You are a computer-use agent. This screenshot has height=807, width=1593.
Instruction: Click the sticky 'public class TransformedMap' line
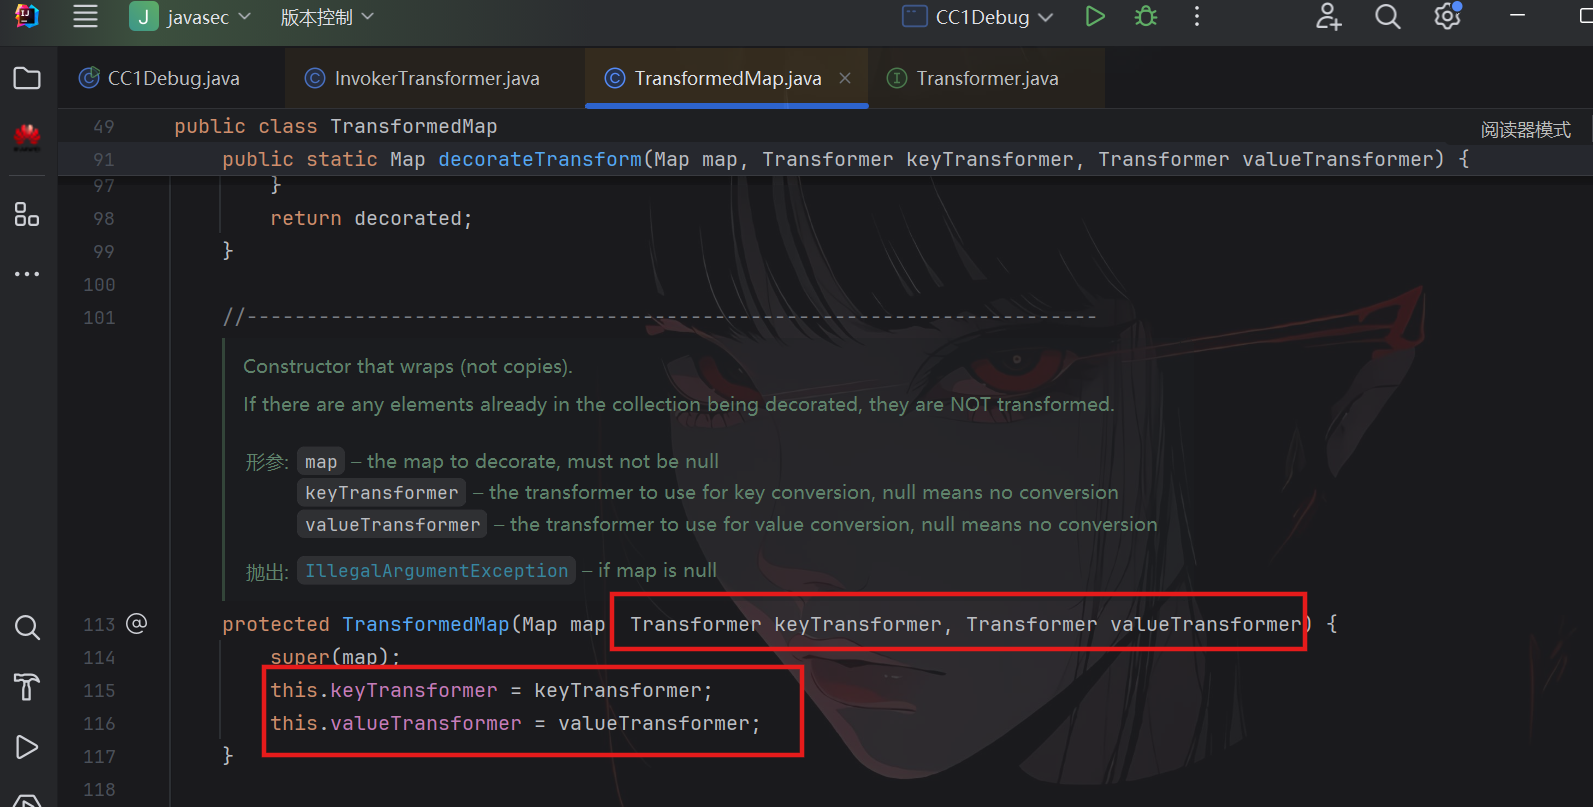click(335, 126)
